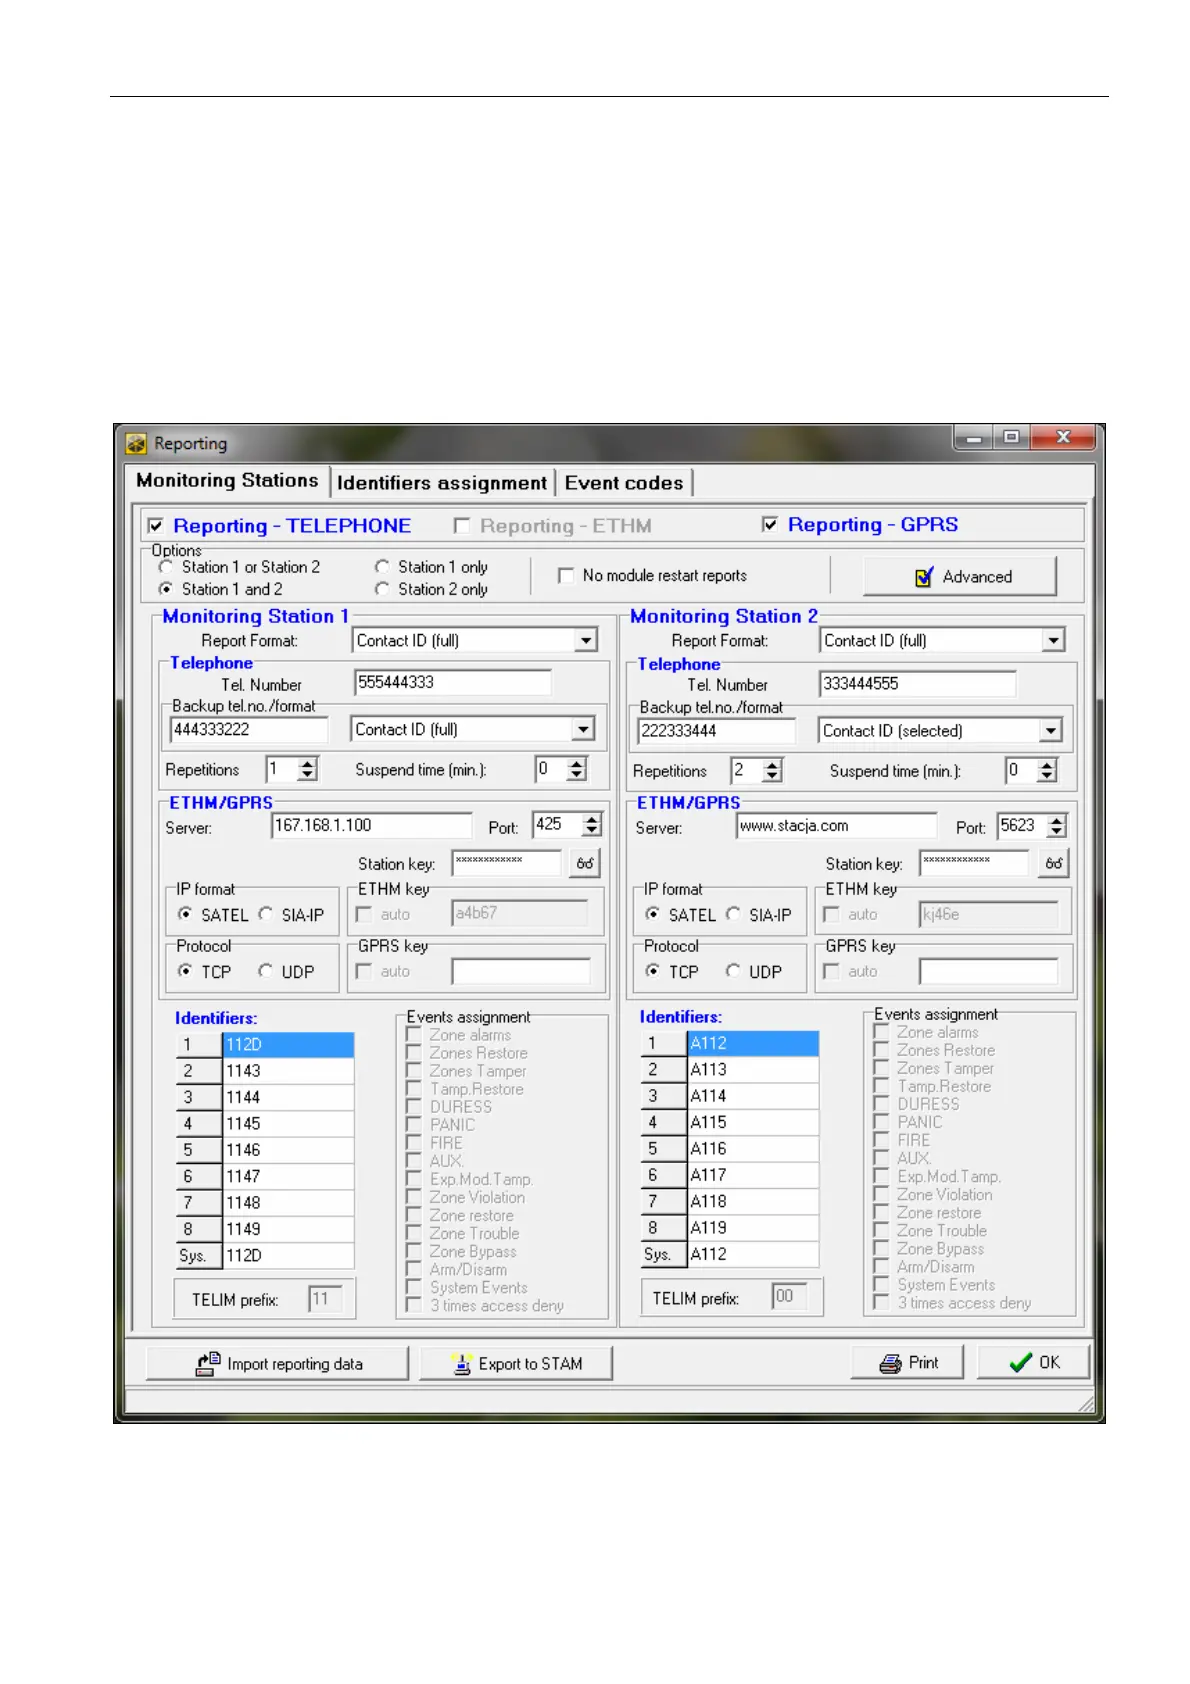Image resolution: width=1190 pixels, height=1684 pixels.
Task: Toggle Station 1 Zone alarms checkbox
Action: click(414, 1035)
